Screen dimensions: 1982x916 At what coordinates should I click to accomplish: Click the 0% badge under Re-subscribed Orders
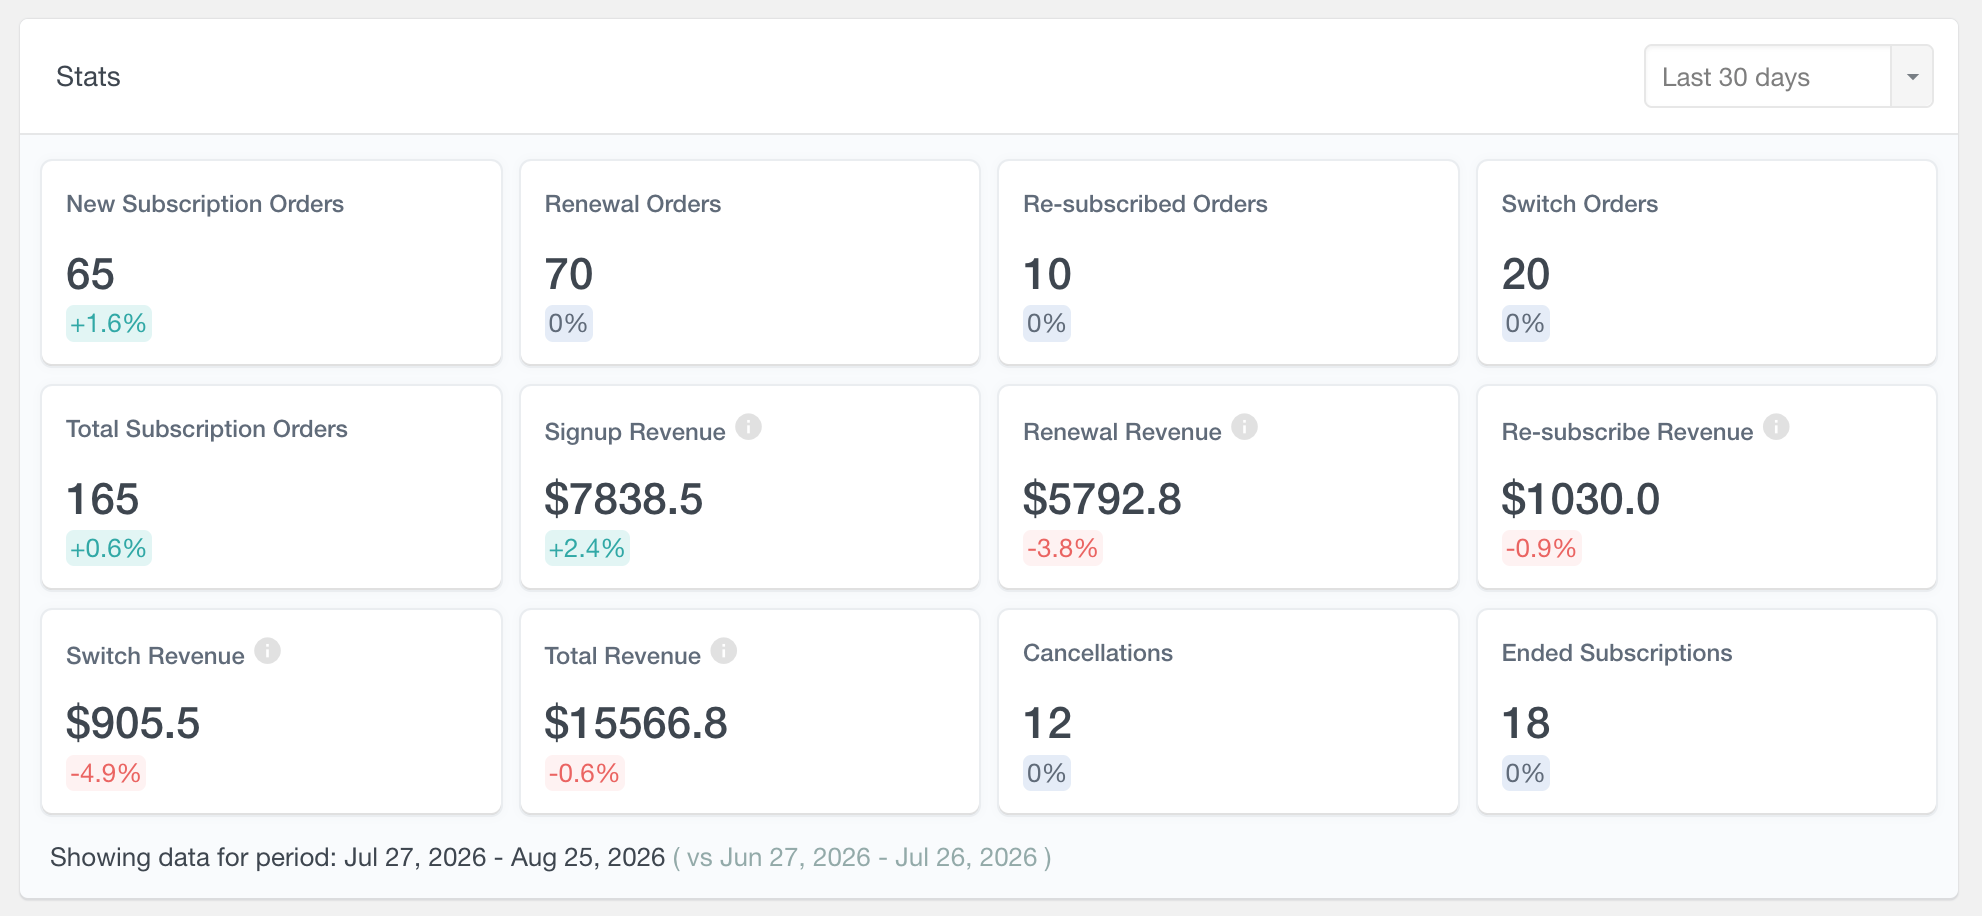[x=1047, y=323]
